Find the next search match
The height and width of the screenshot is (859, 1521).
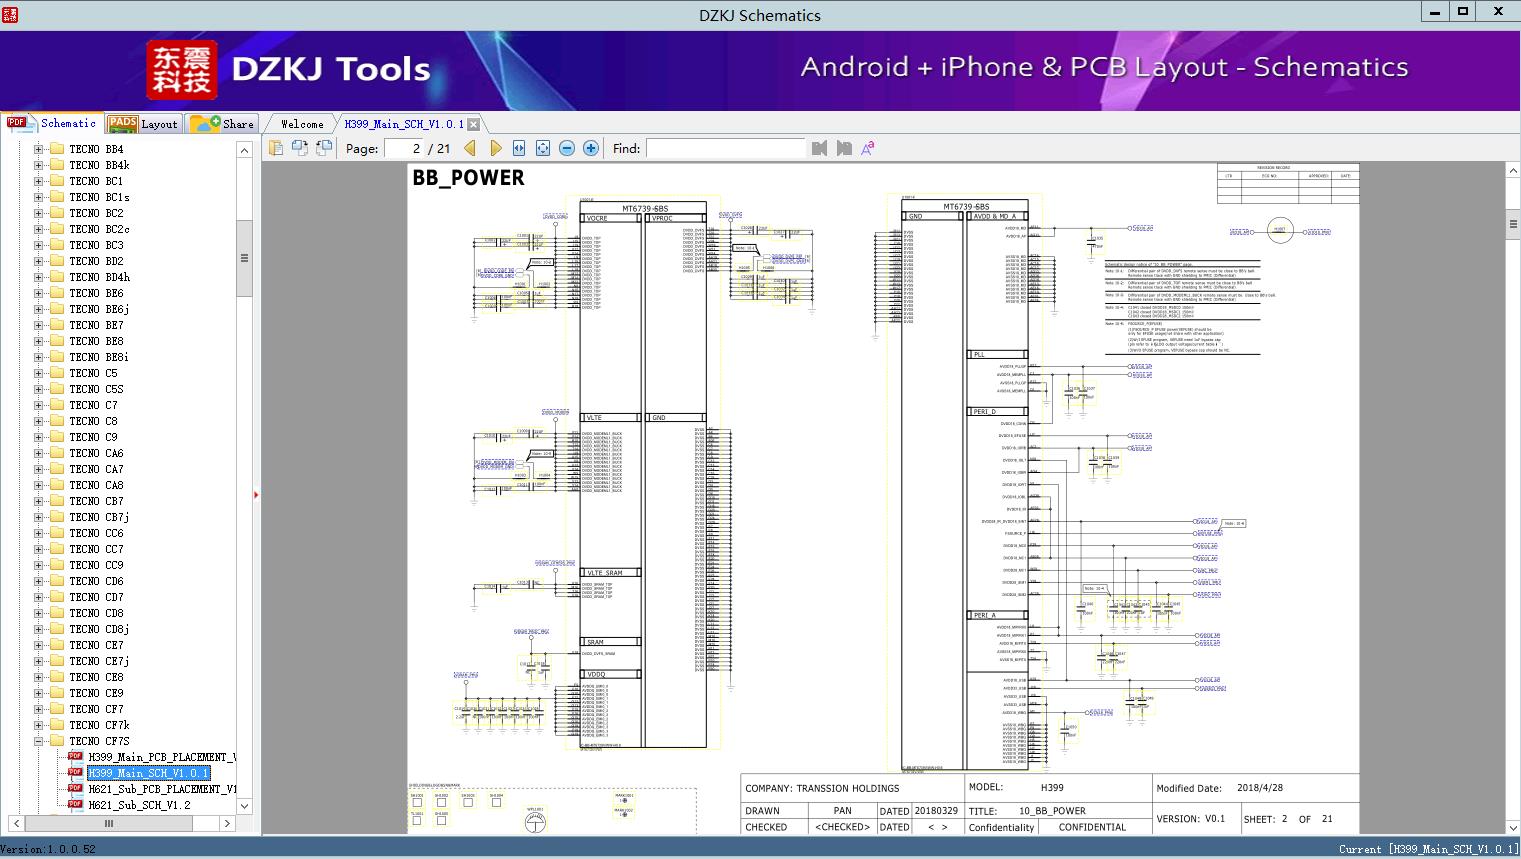coord(844,148)
